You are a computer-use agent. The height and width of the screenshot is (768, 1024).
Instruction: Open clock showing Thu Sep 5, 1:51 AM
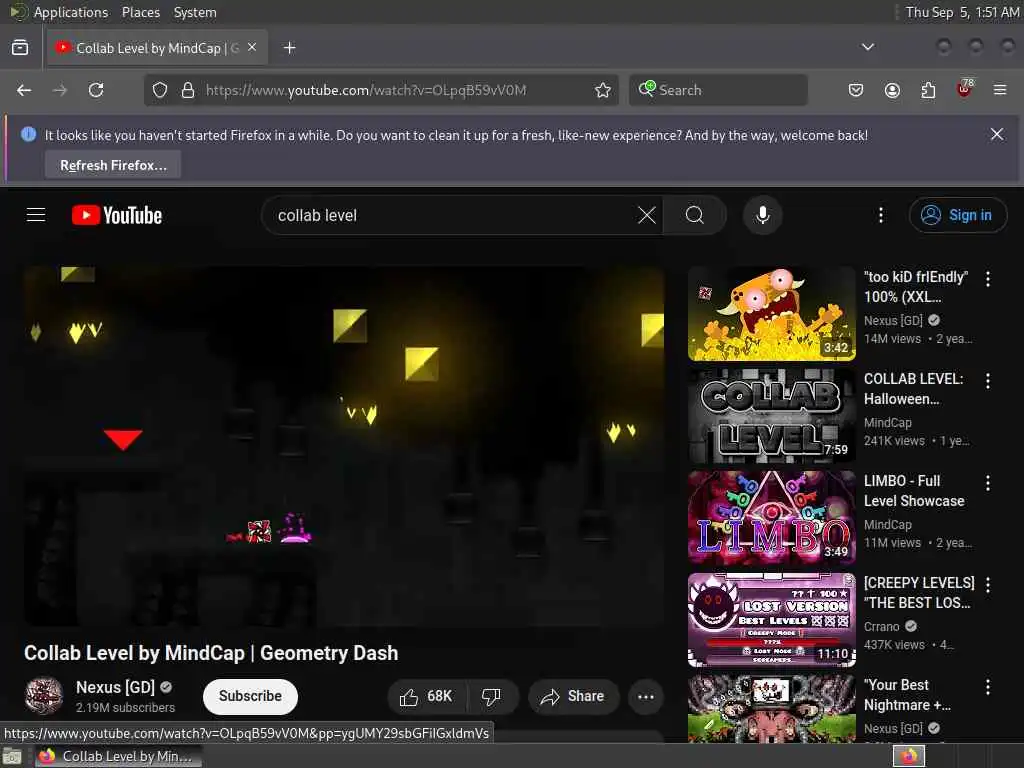(961, 12)
